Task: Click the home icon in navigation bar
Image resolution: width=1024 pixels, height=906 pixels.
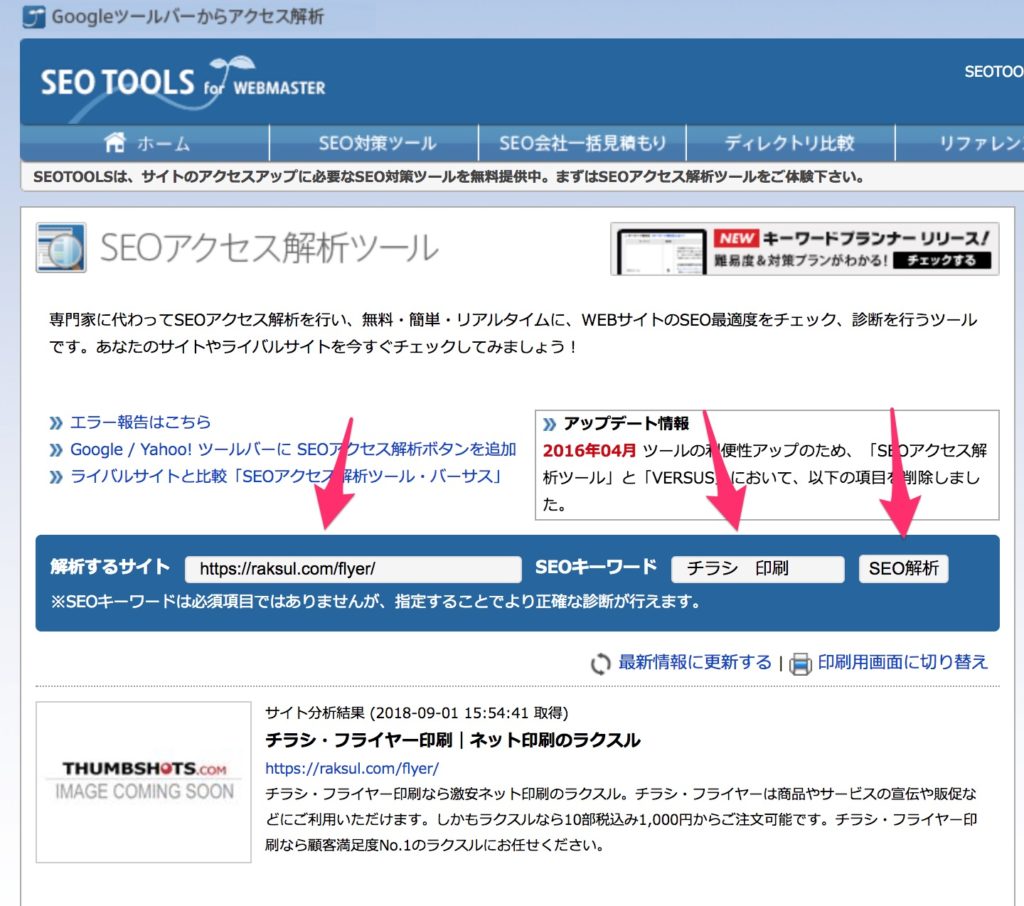Action: [x=116, y=143]
